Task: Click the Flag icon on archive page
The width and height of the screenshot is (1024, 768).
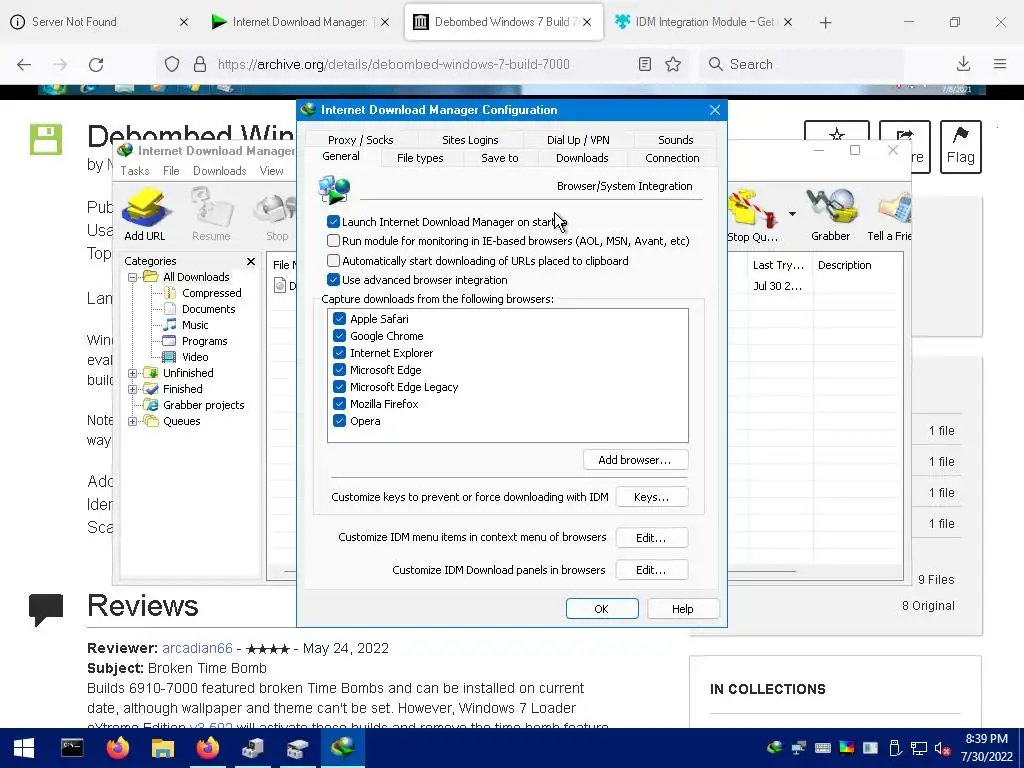Action: [961, 147]
